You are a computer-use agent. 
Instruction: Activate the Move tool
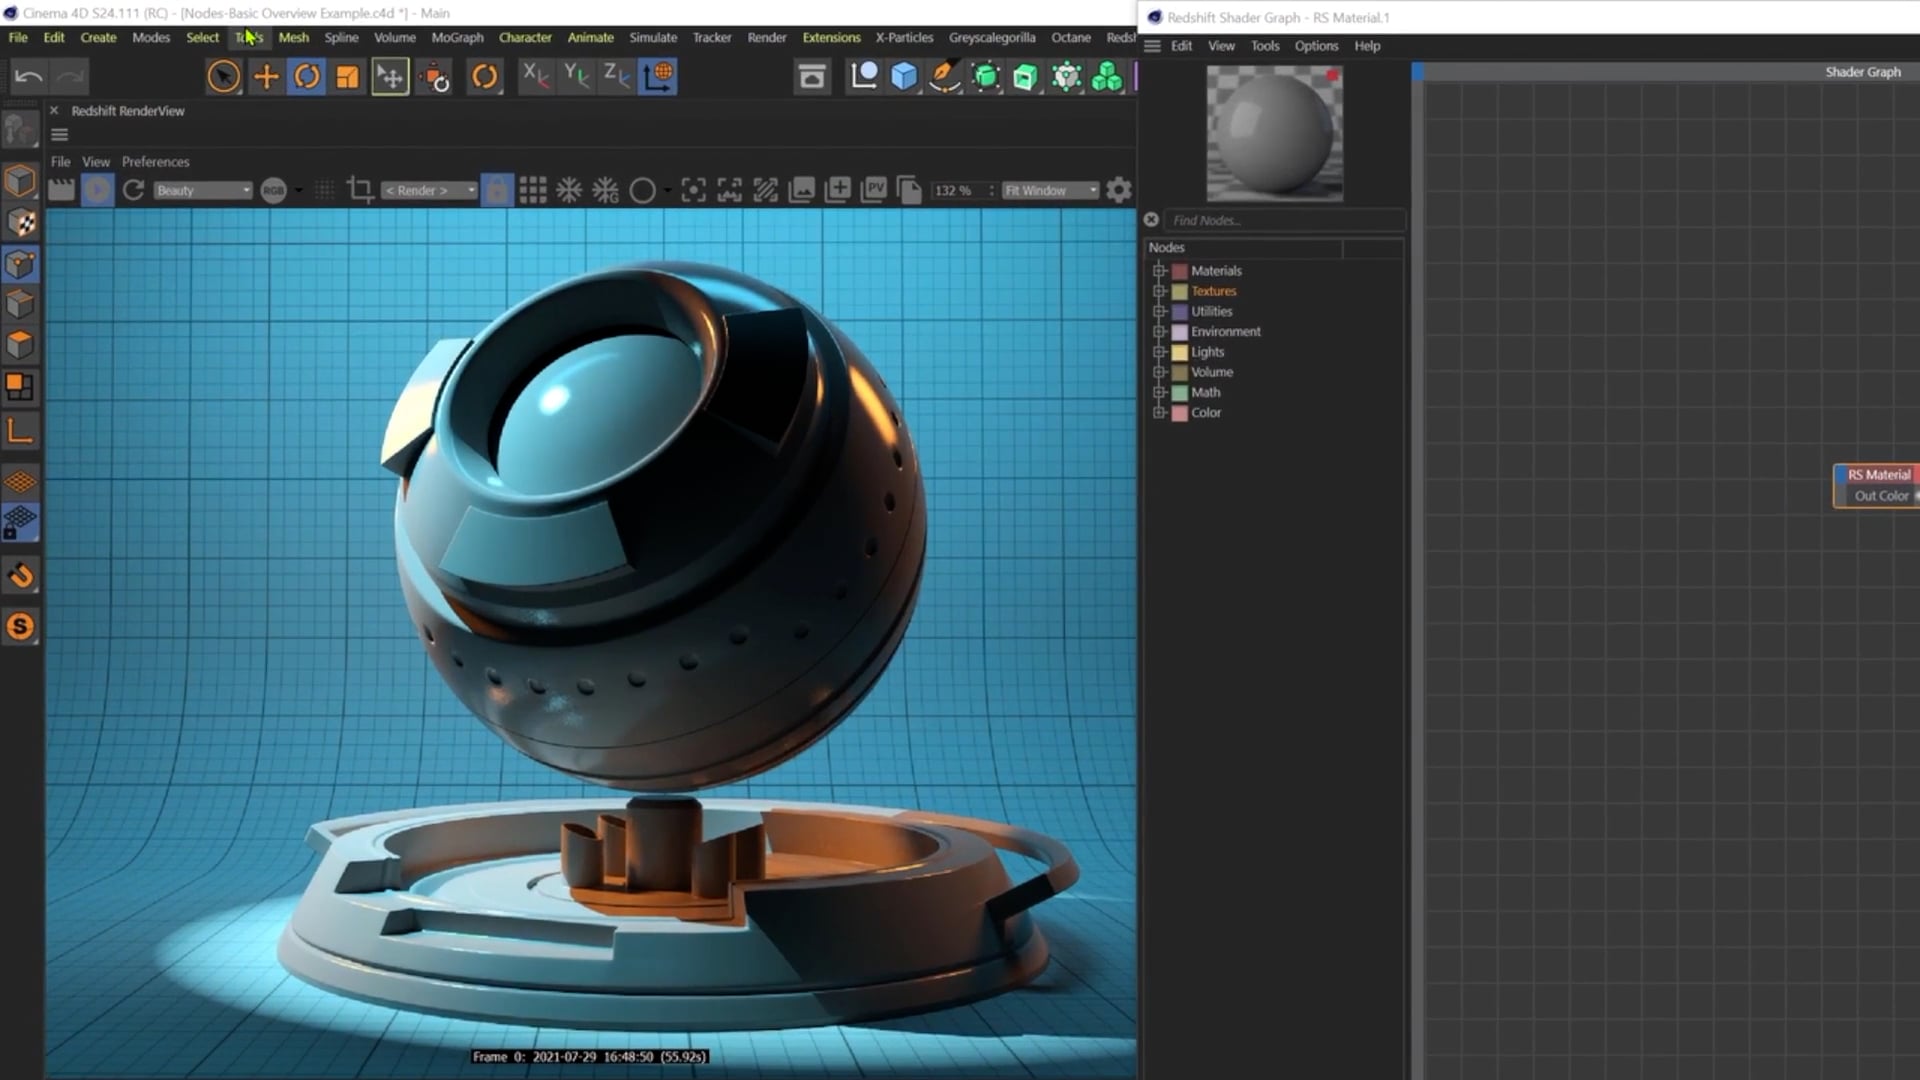coord(266,76)
